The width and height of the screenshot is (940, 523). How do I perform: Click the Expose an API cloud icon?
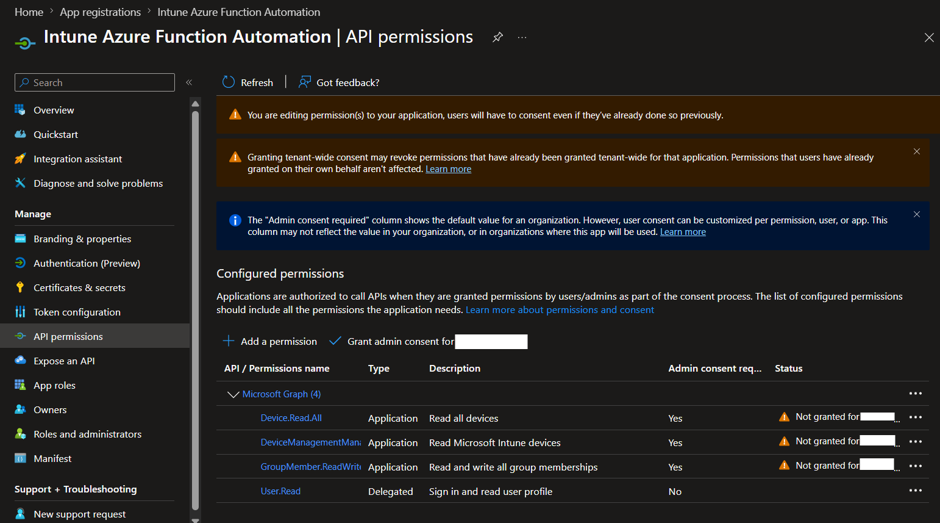click(20, 360)
